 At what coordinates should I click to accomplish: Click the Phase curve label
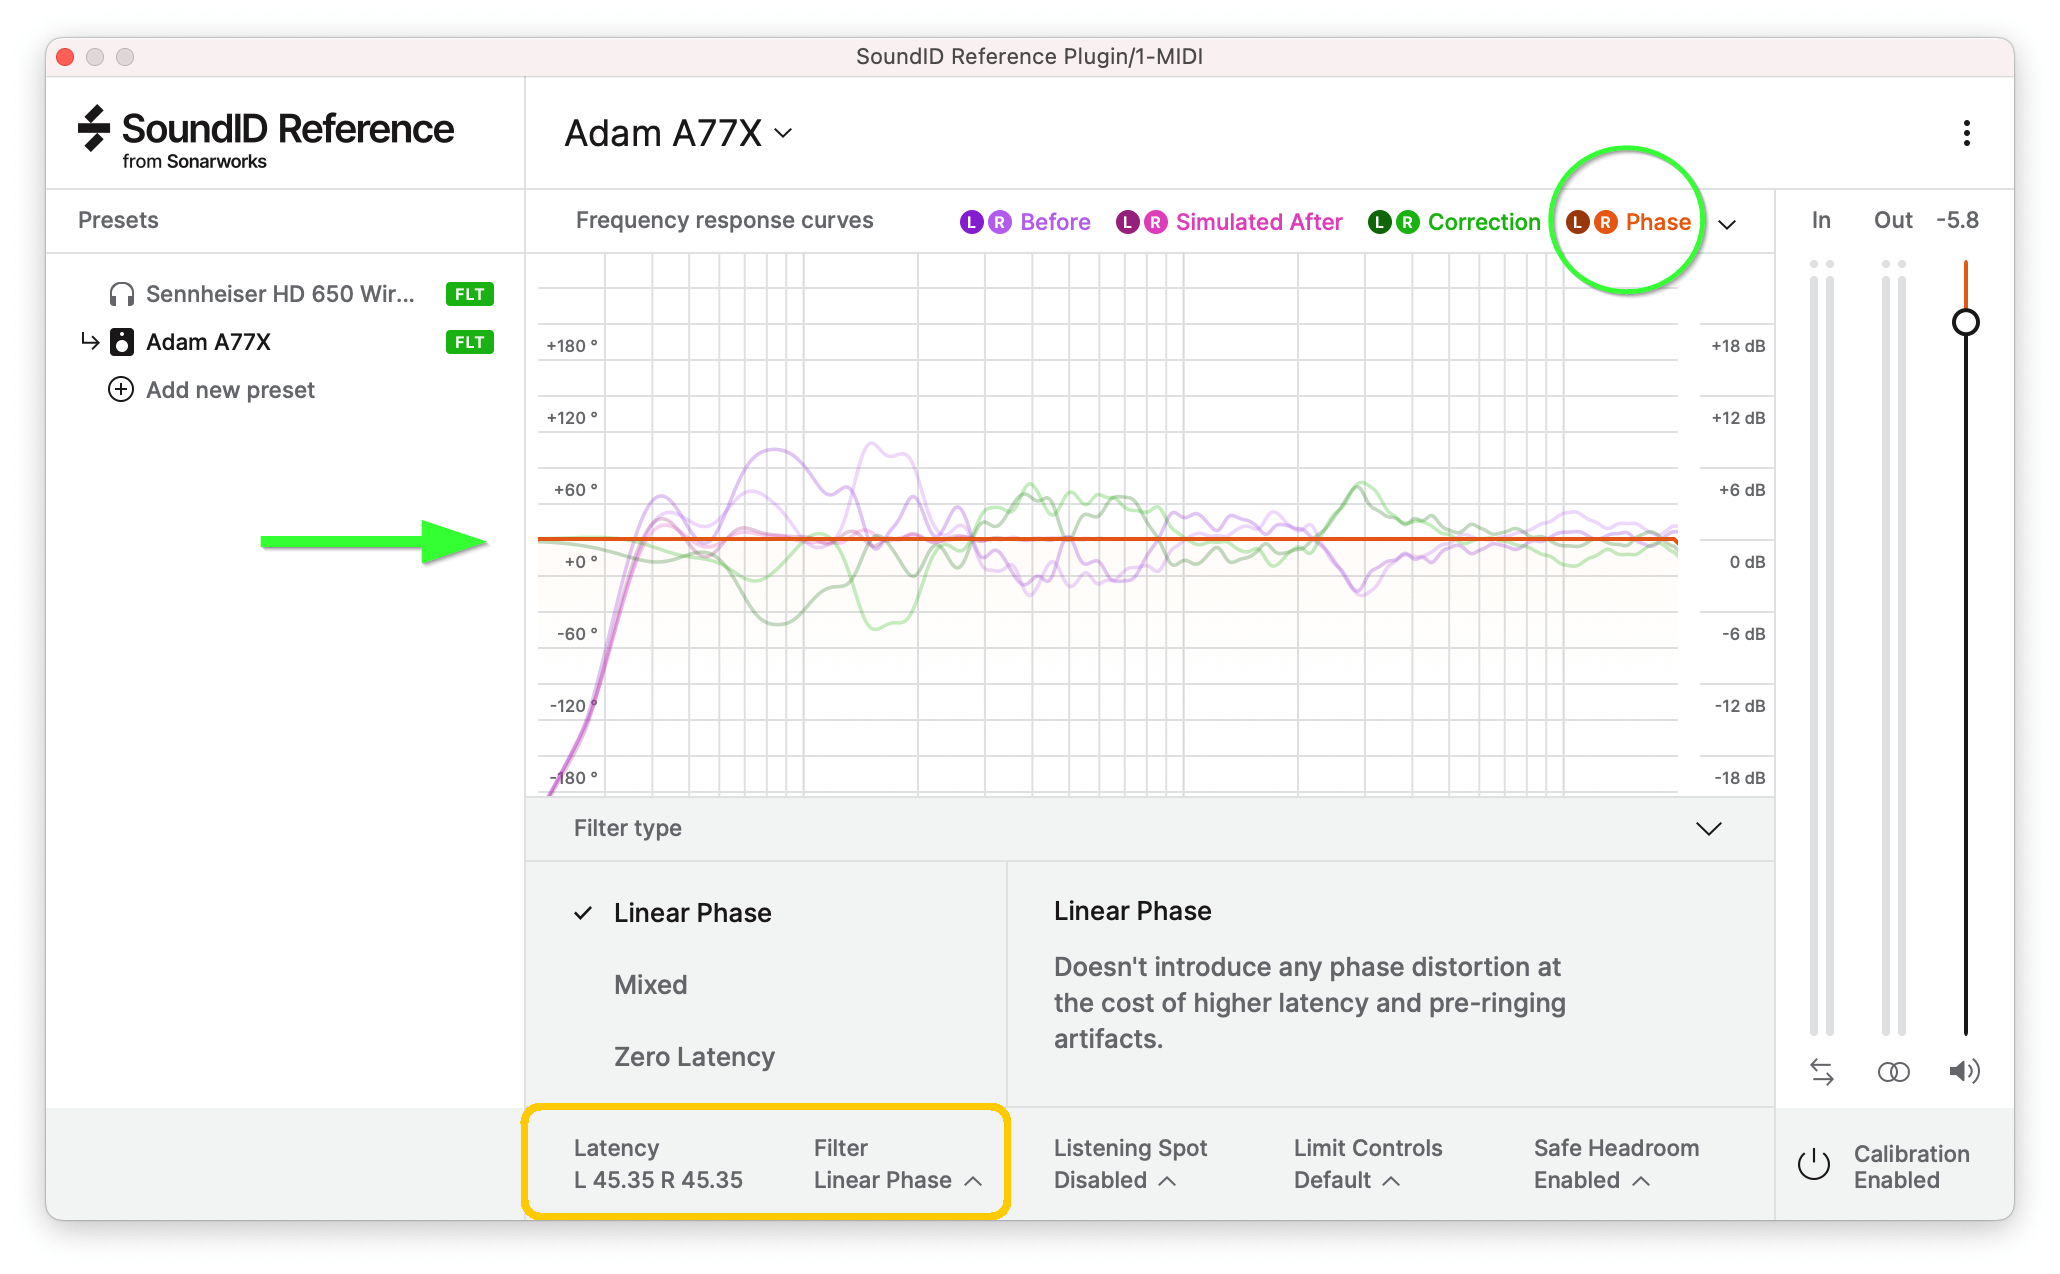[1658, 222]
